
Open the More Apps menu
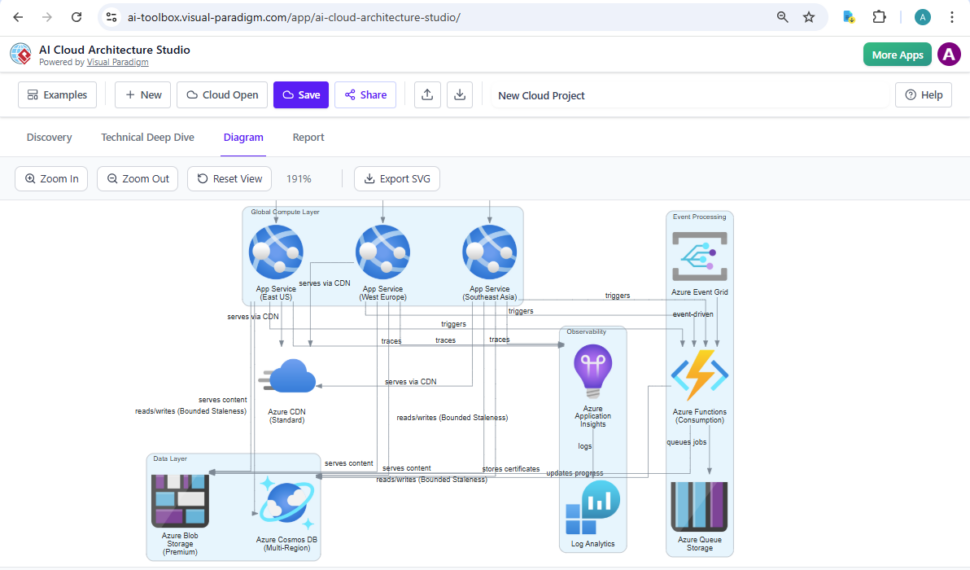897,55
